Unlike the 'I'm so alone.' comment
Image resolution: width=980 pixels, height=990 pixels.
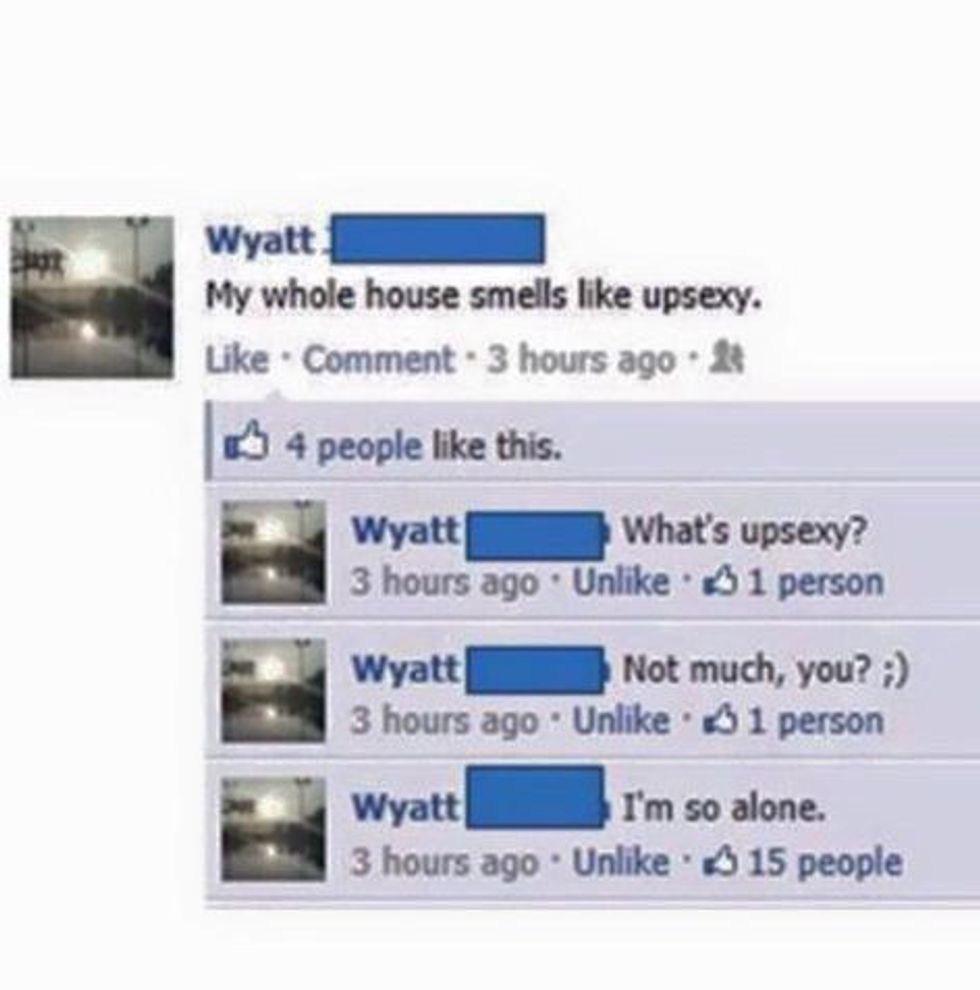[621, 861]
